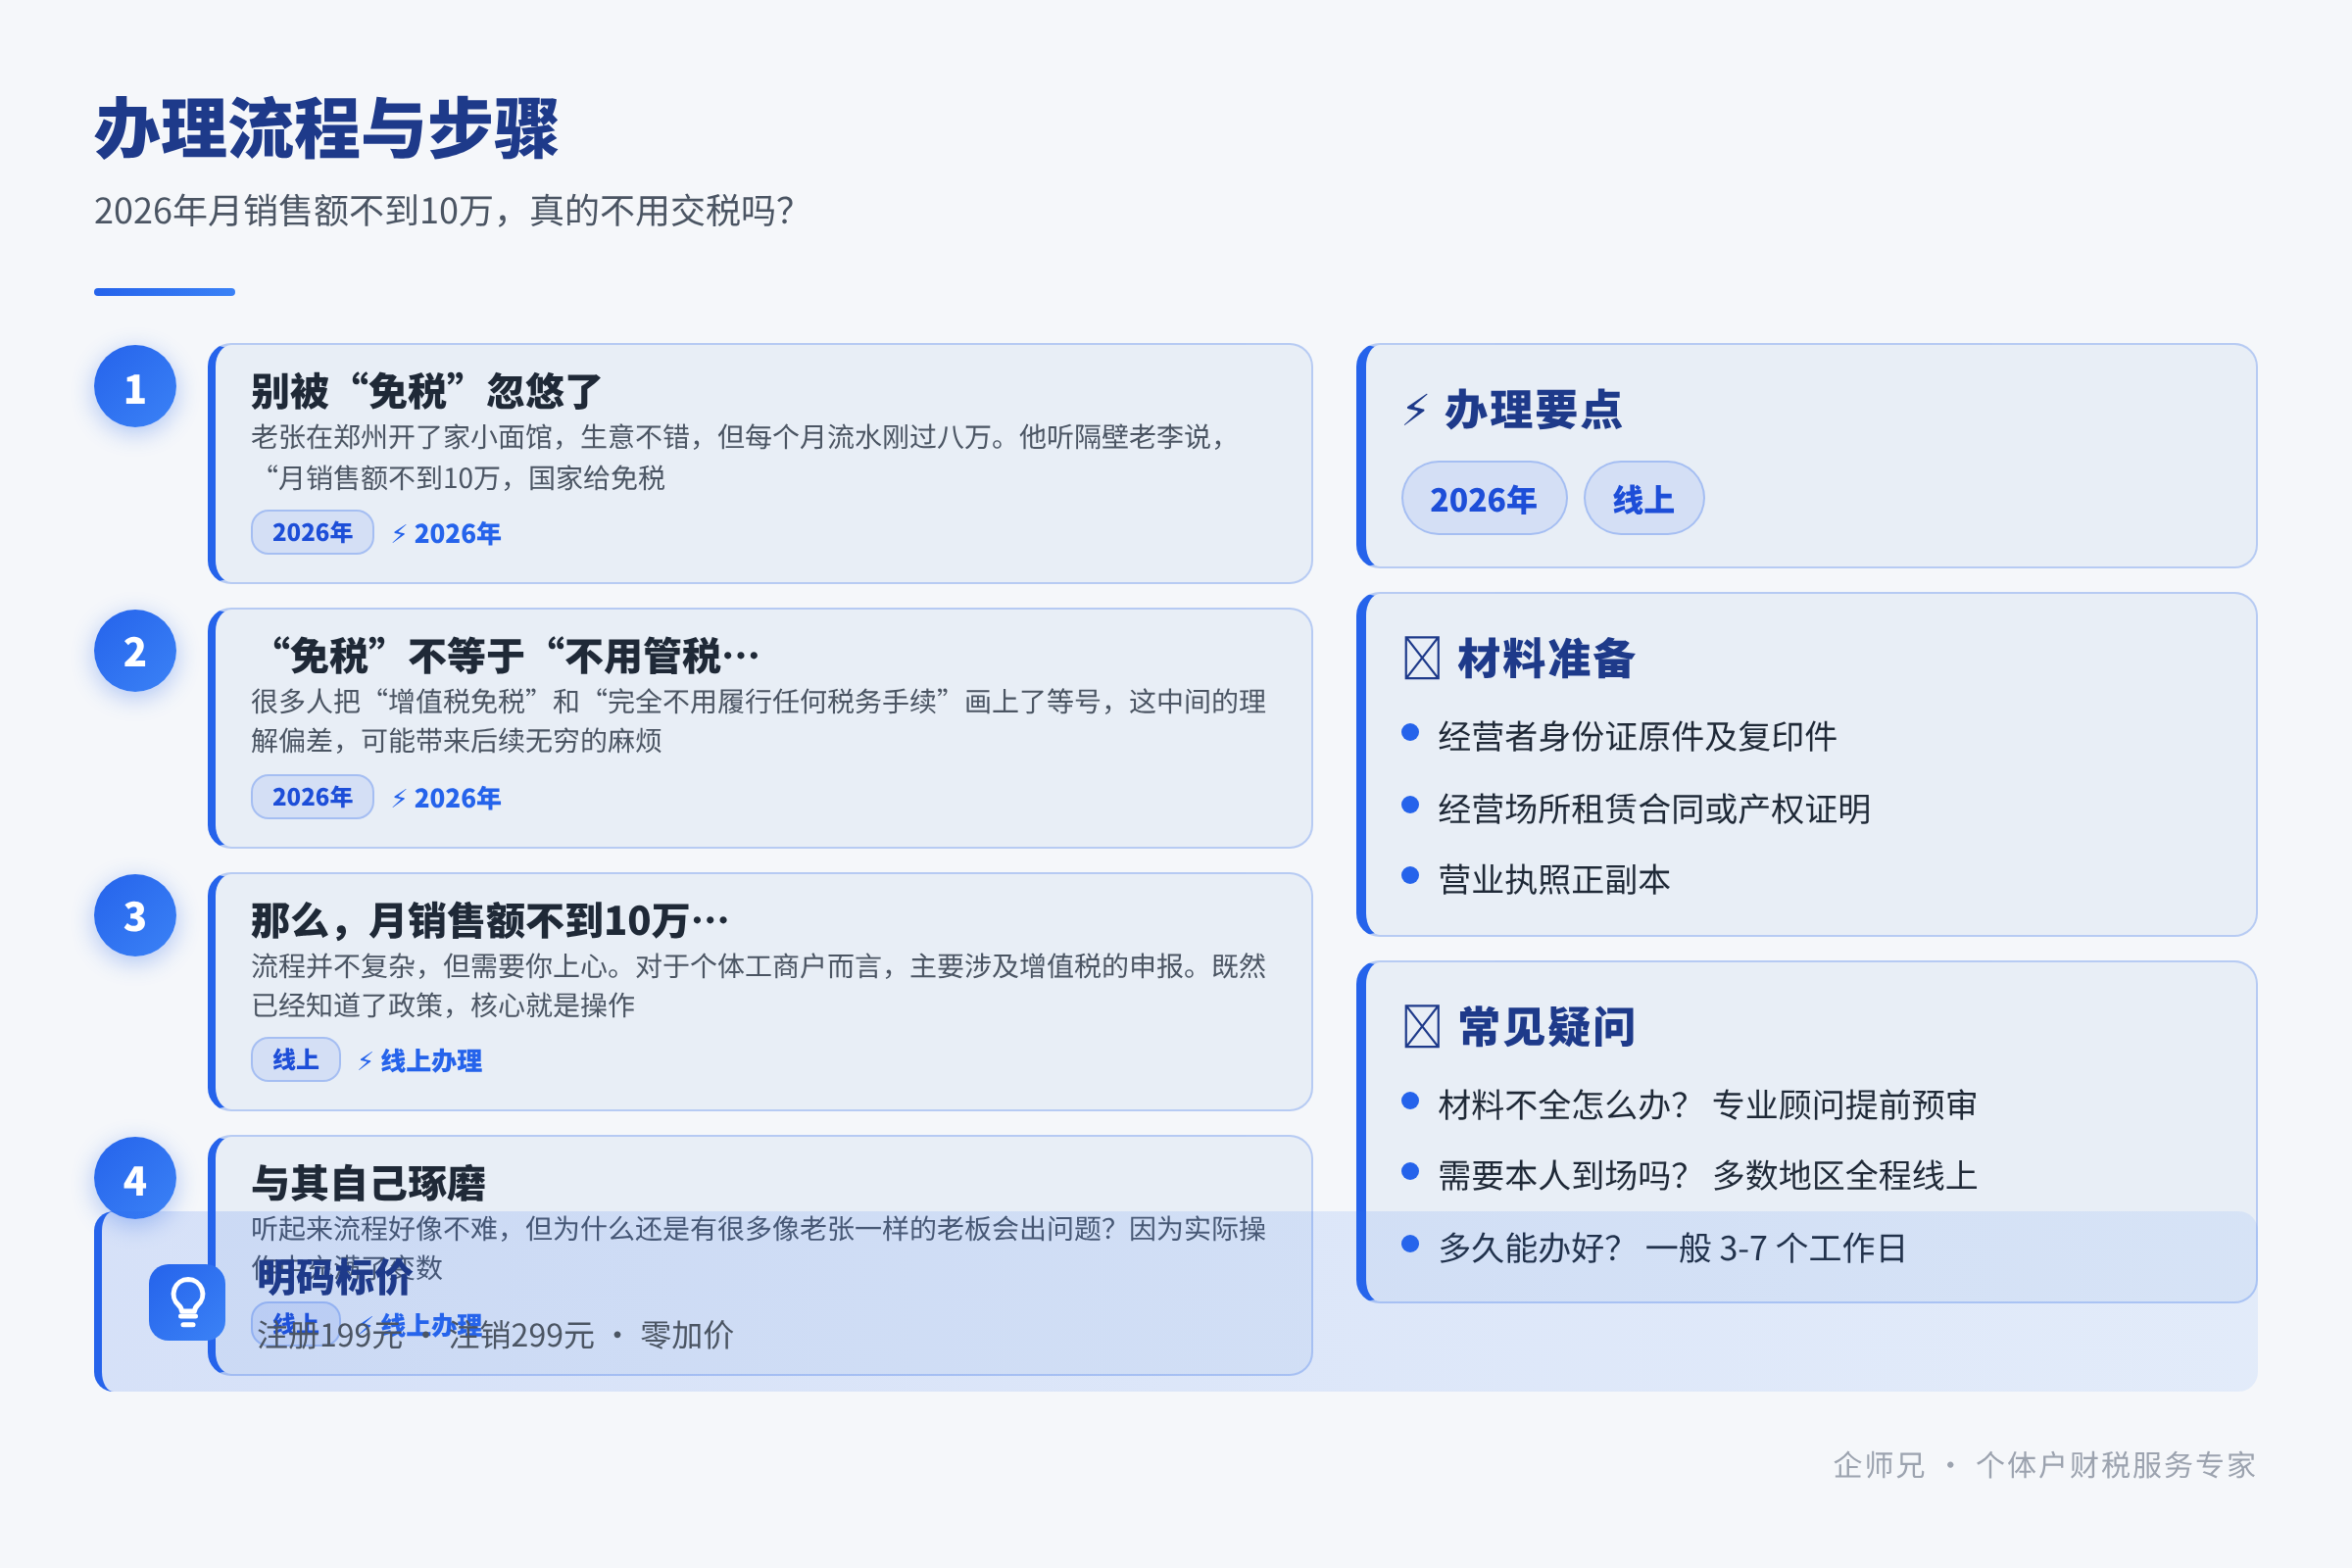Click the bullet 营业执照正副本
The width and height of the screenshot is (2352, 1568).
click(x=1554, y=879)
